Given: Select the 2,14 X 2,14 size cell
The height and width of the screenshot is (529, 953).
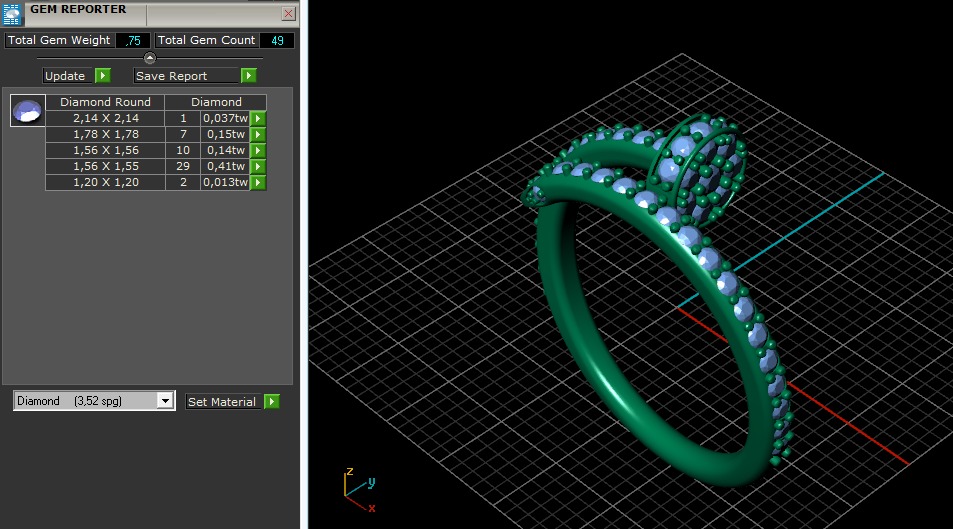Looking at the screenshot, I should (x=105, y=118).
